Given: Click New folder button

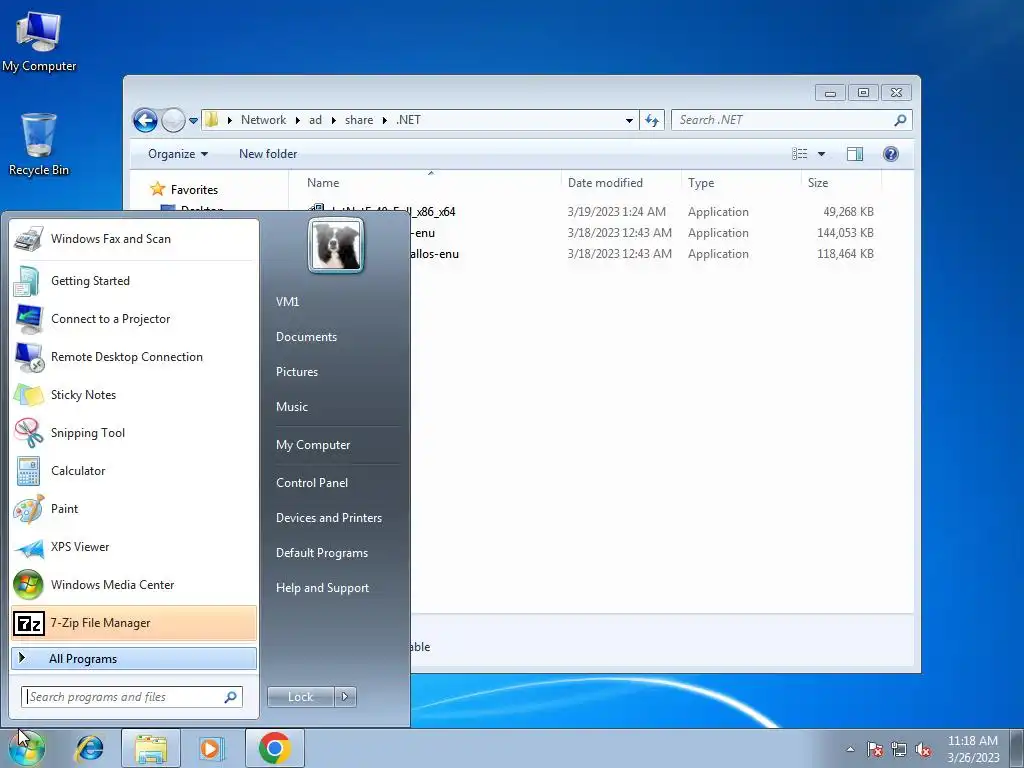Looking at the screenshot, I should (268, 154).
